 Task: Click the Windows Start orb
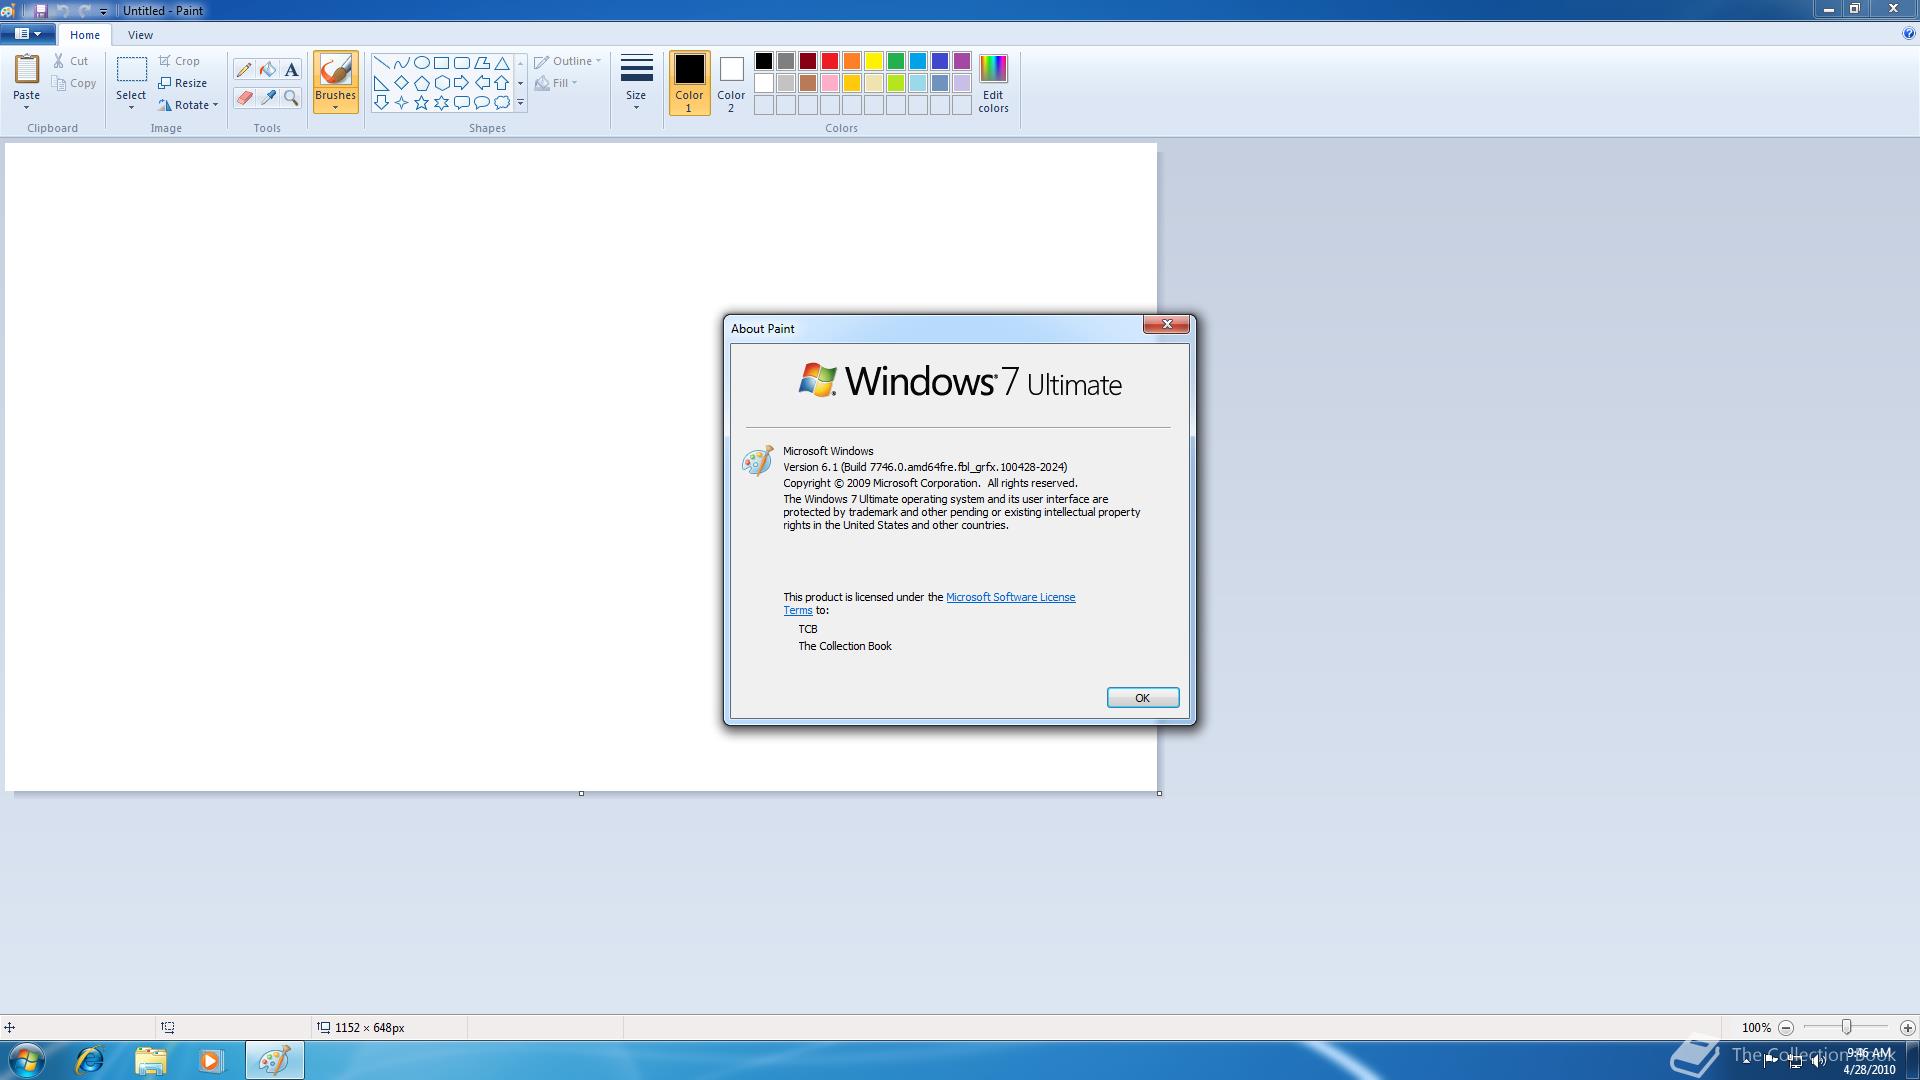point(27,1060)
